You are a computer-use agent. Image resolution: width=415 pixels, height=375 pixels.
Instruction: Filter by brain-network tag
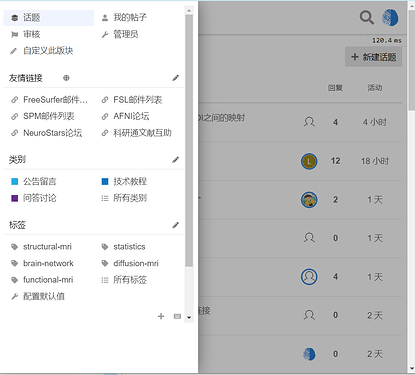click(42, 263)
